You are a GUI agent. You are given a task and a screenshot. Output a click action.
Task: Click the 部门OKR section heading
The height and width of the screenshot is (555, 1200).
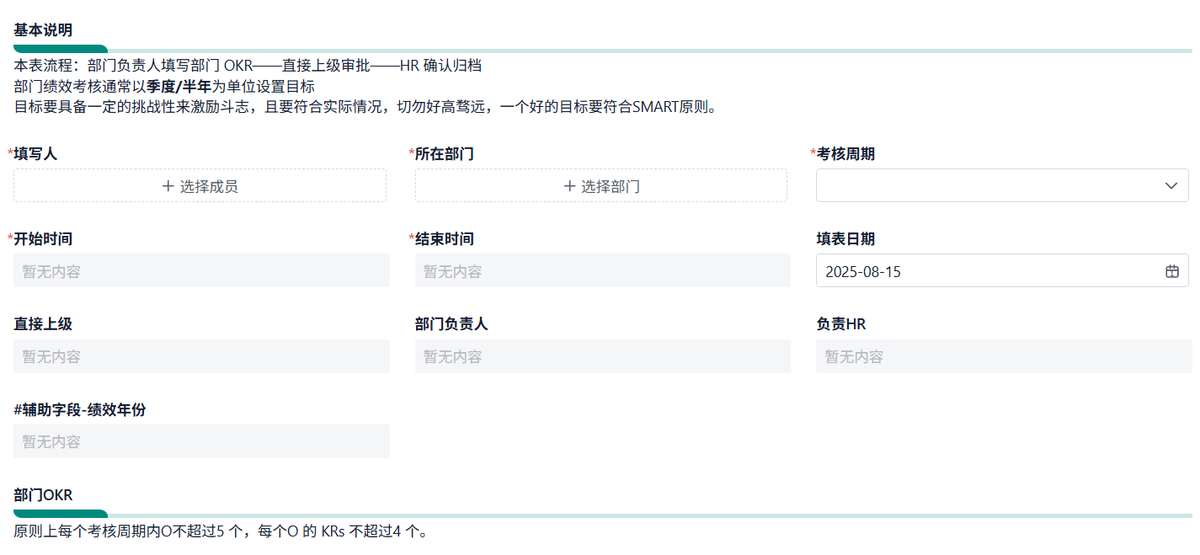43,495
